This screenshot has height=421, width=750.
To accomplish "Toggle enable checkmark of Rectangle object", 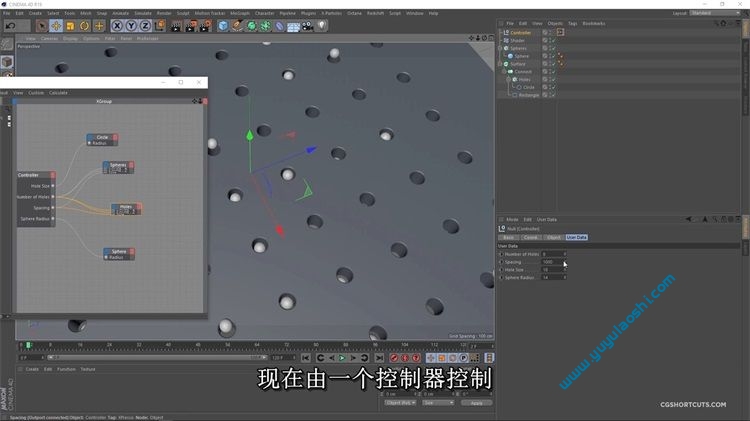I will click(553, 95).
